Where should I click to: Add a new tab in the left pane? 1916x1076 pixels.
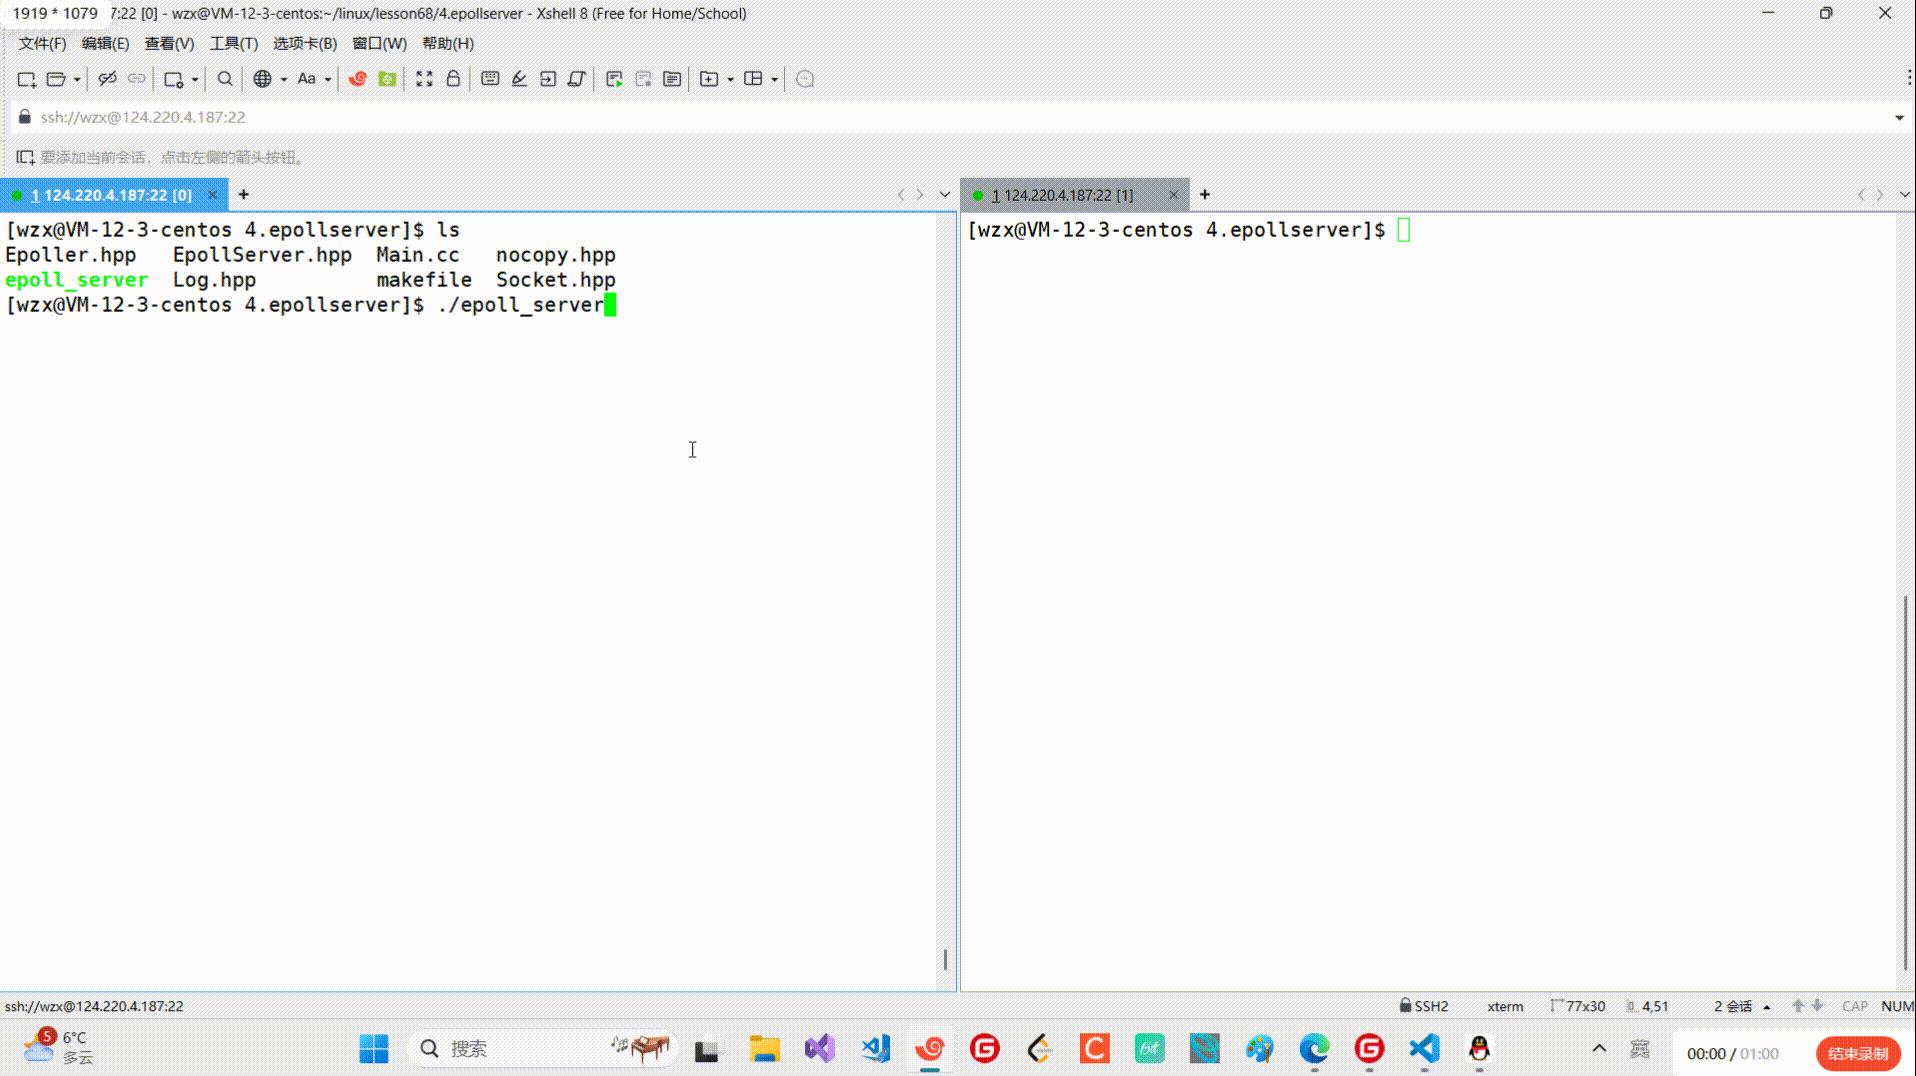244,195
